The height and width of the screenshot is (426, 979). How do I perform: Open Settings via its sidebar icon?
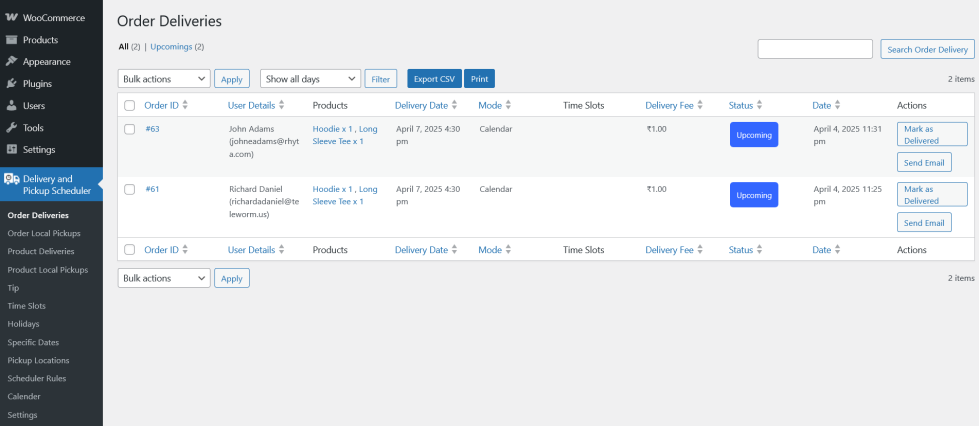point(11,150)
